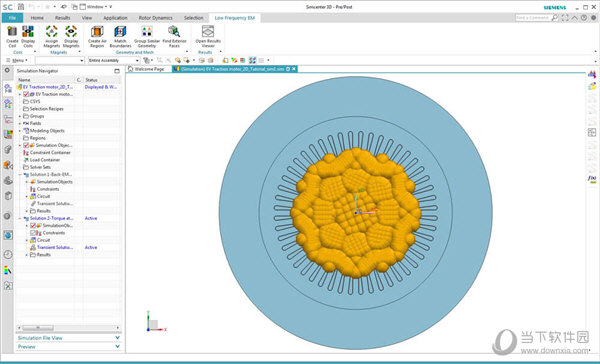Toggle Solution 2 Constraints checkbox

[x=33, y=233]
